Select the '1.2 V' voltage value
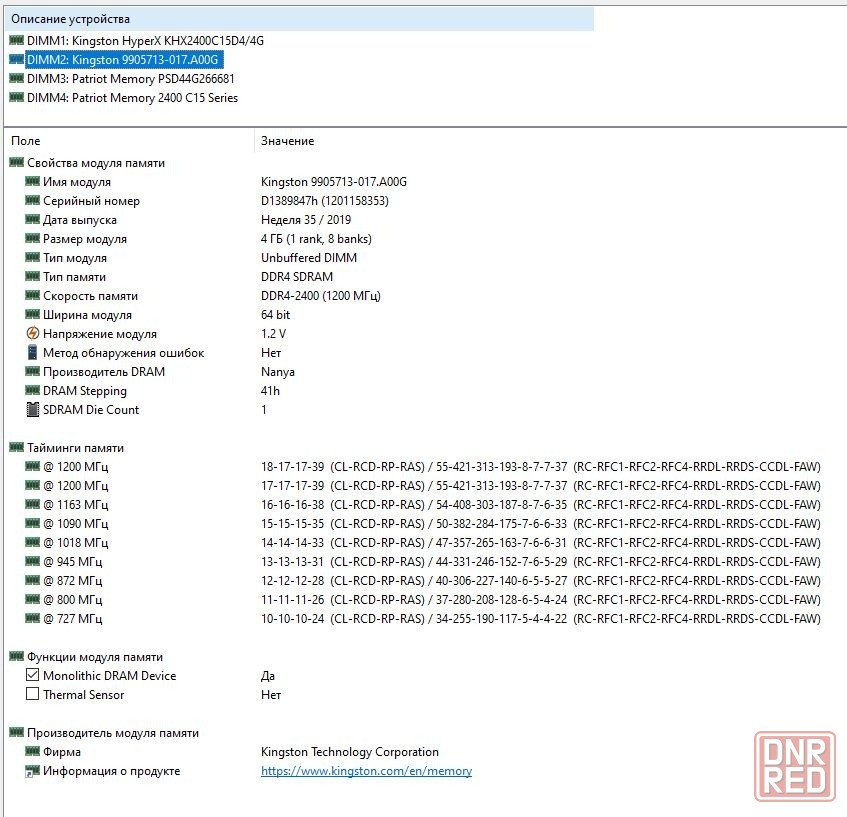 [273, 334]
